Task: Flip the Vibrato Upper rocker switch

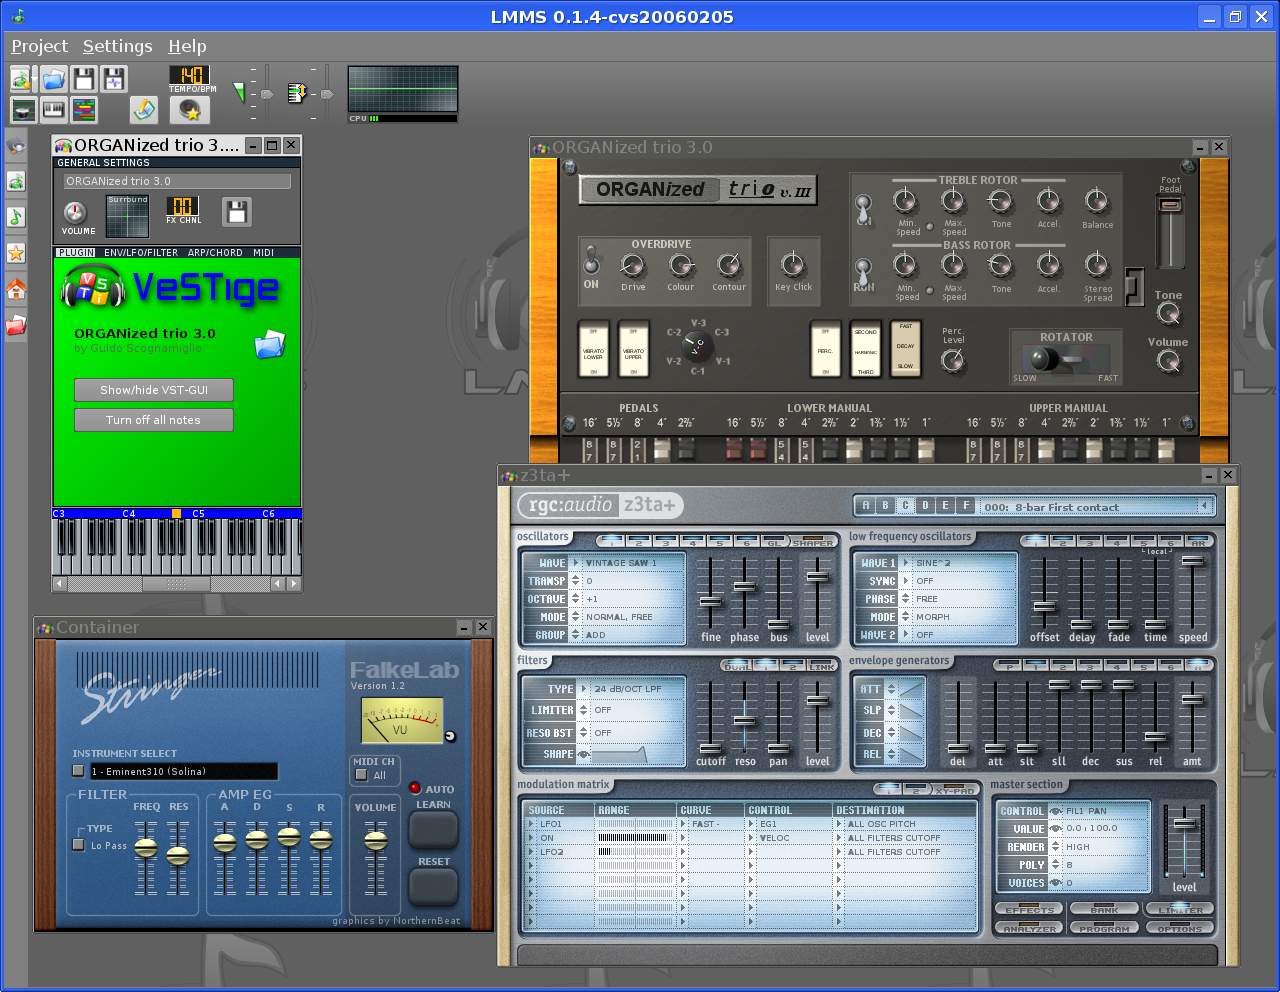Action: (x=633, y=350)
